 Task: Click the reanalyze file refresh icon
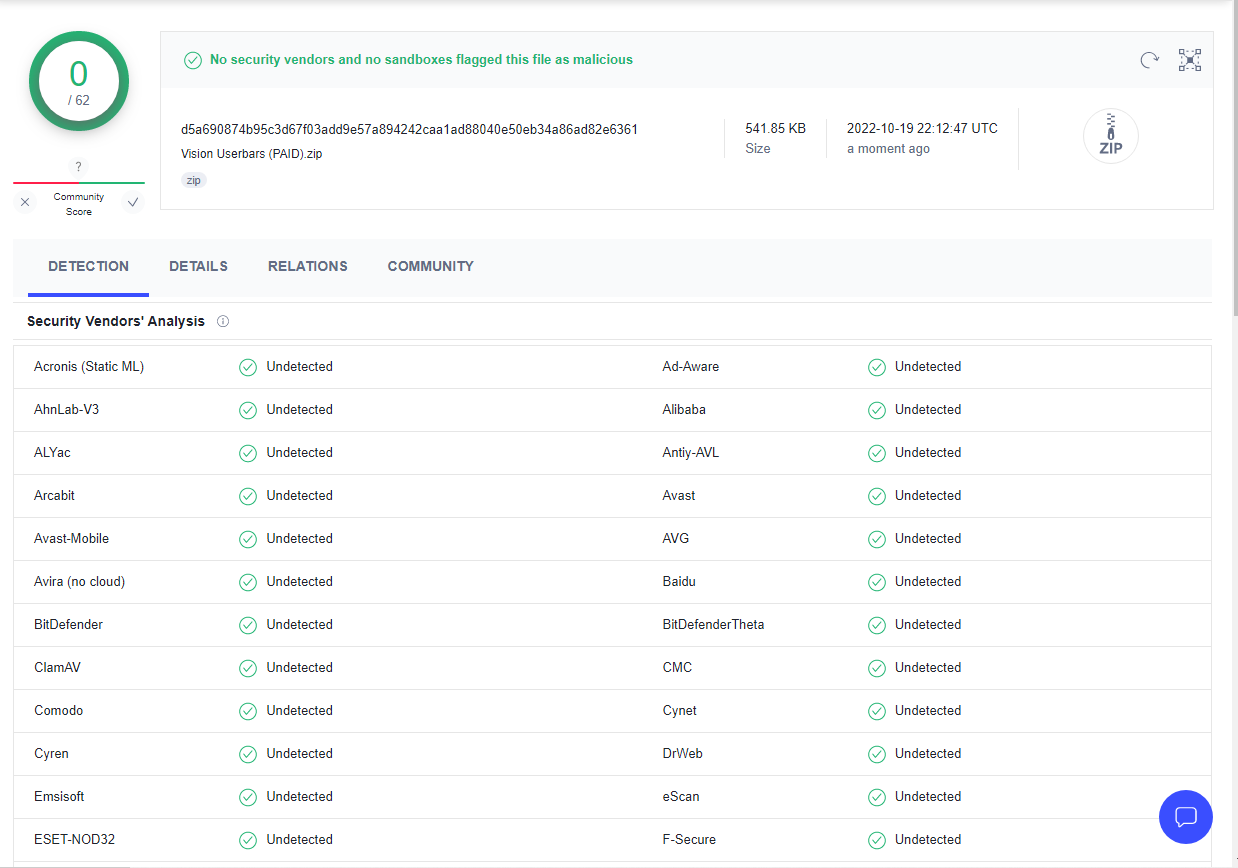point(1150,60)
